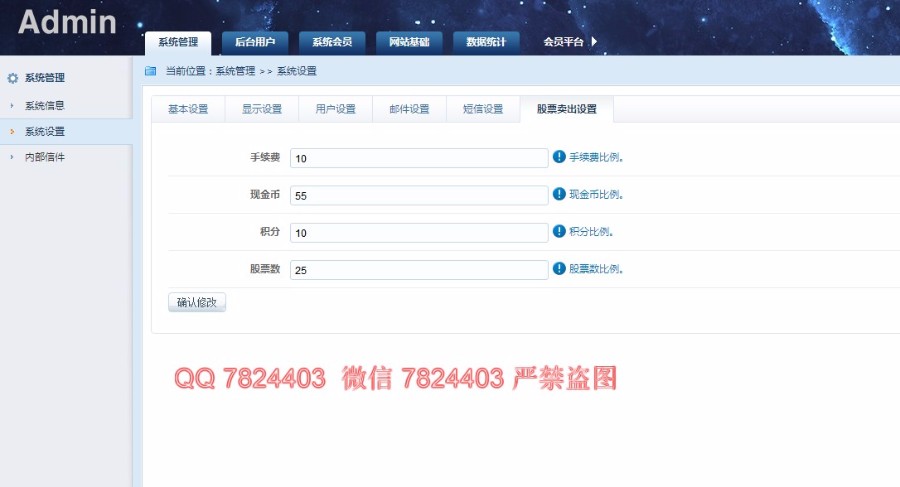900x487 pixels.
Task: Click the info icon next to 手续费比例
Action: click(559, 157)
